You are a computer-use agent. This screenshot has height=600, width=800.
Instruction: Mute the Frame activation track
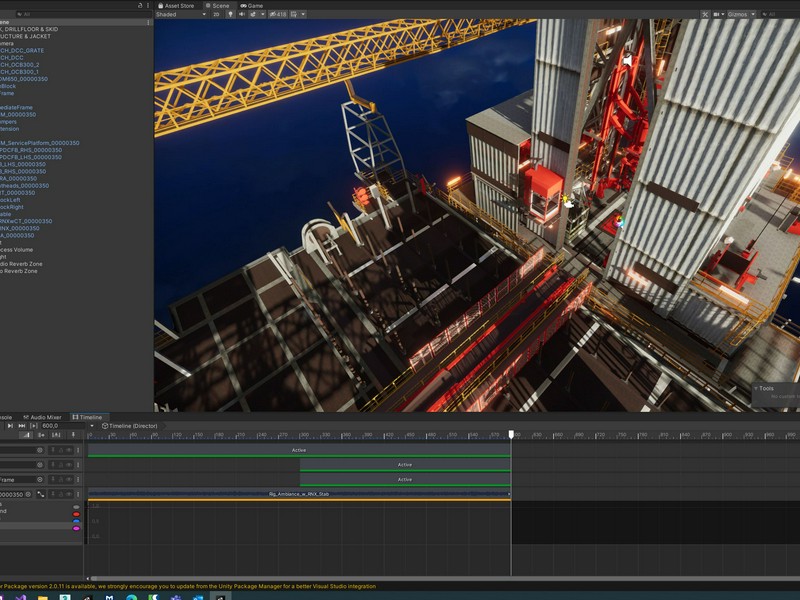pos(69,480)
